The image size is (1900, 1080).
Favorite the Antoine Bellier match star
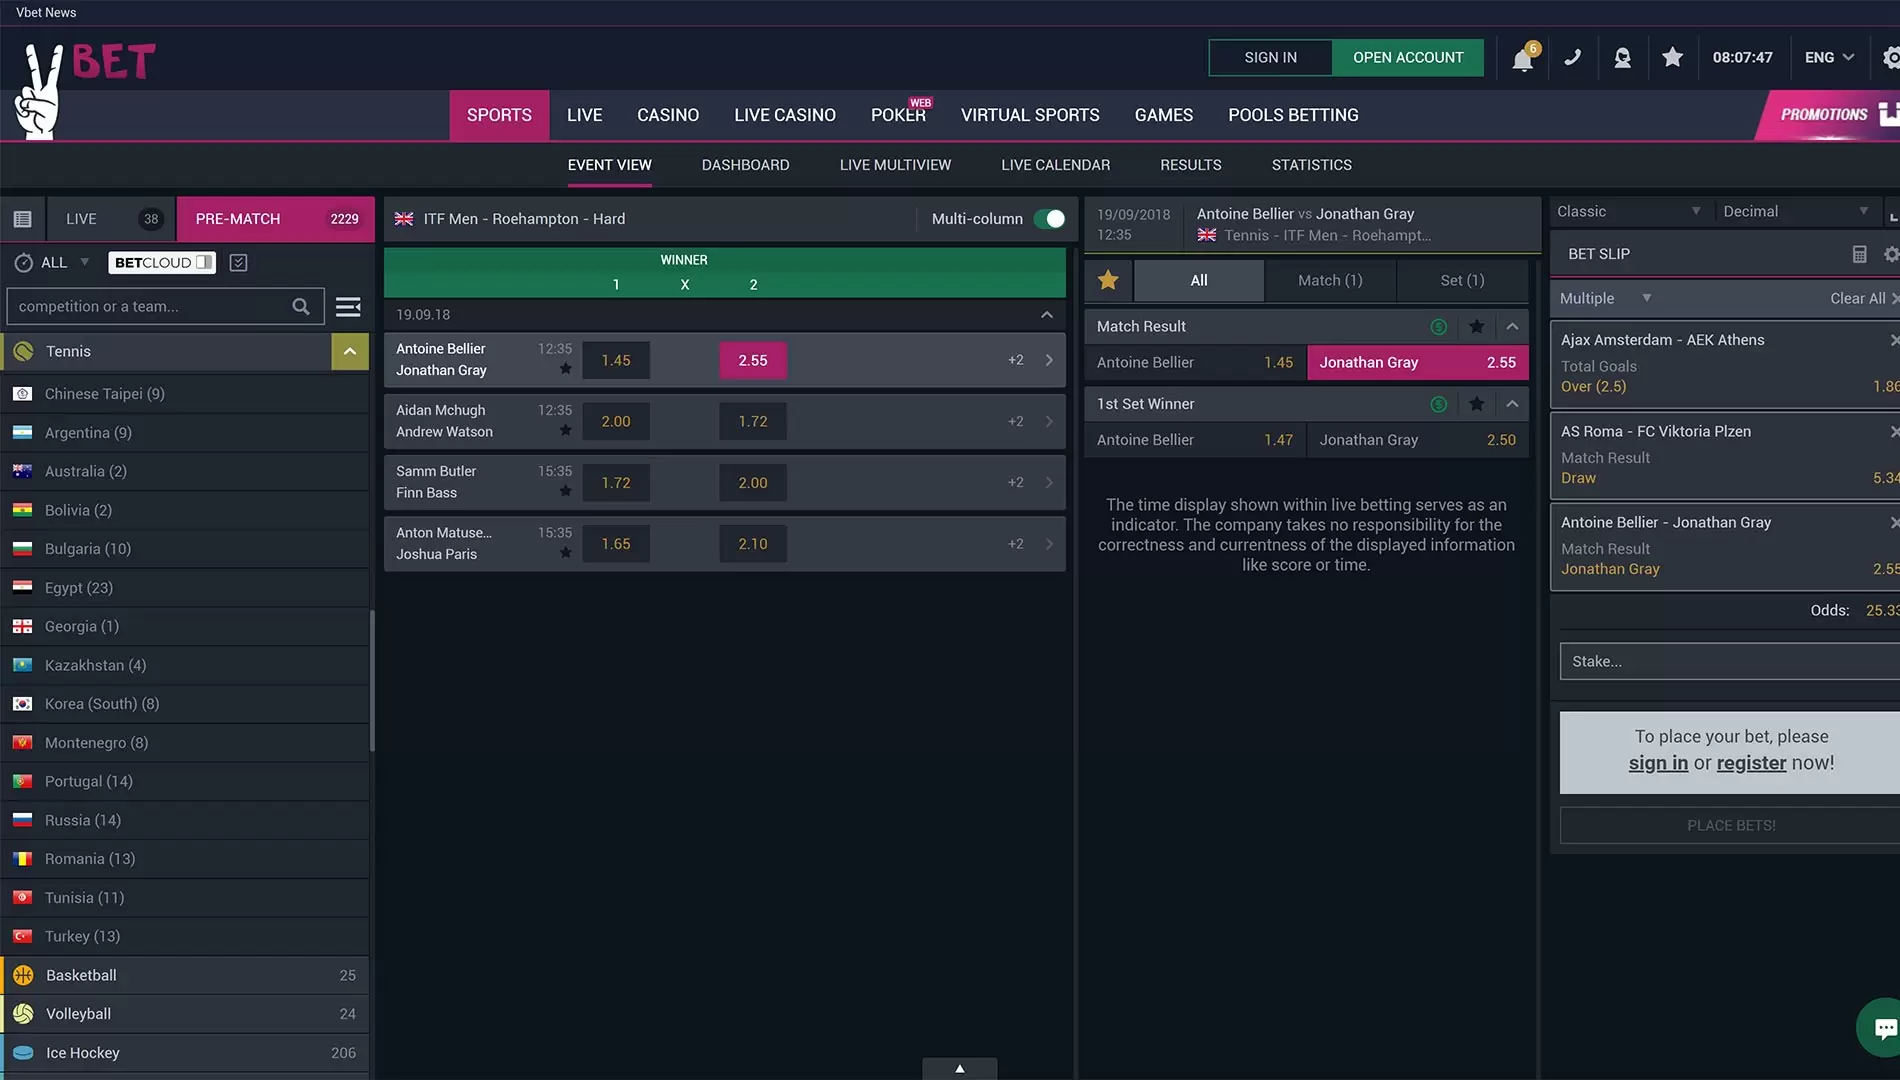coord(566,369)
